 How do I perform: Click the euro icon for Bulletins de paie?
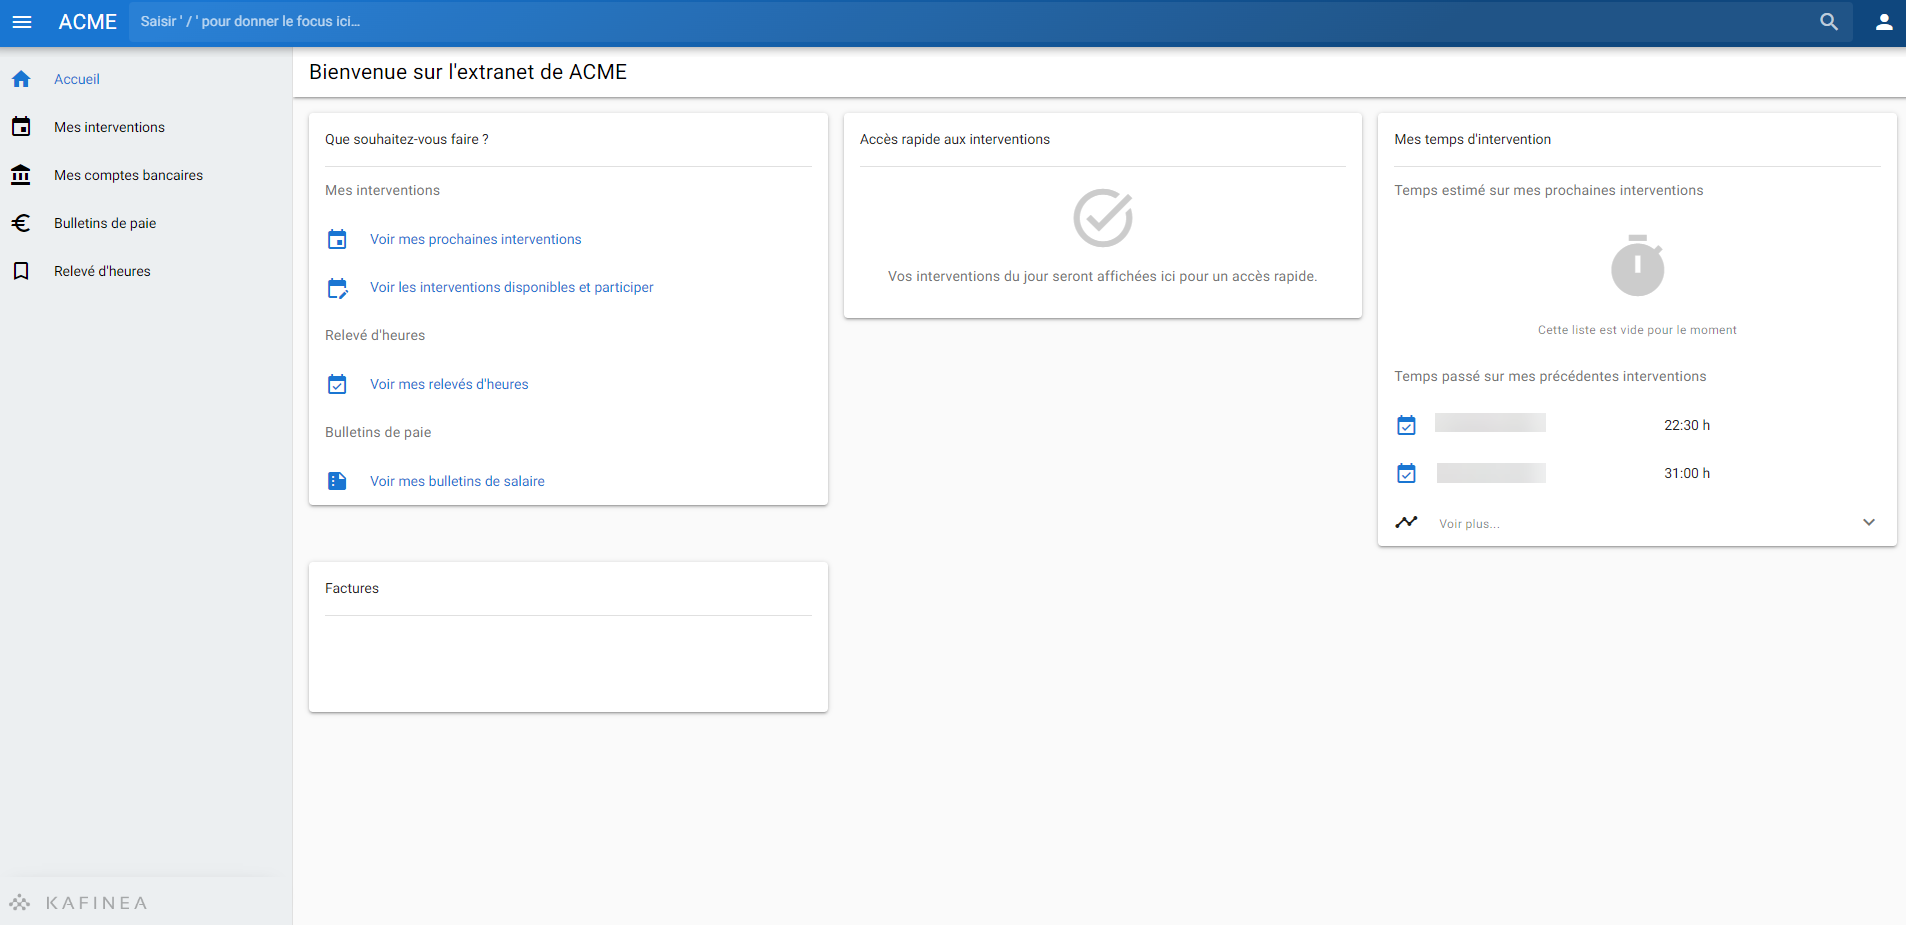[x=21, y=223]
